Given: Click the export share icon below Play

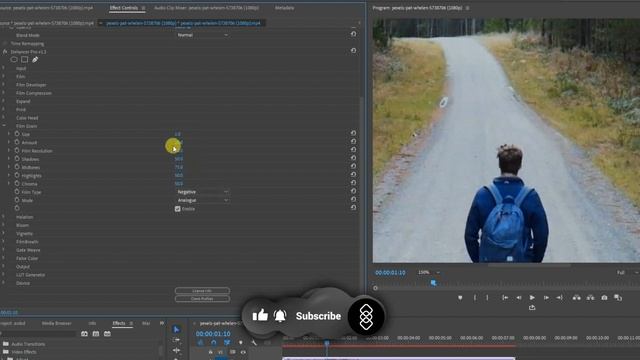Looking at the screenshot, I should [x=532, y=308].
